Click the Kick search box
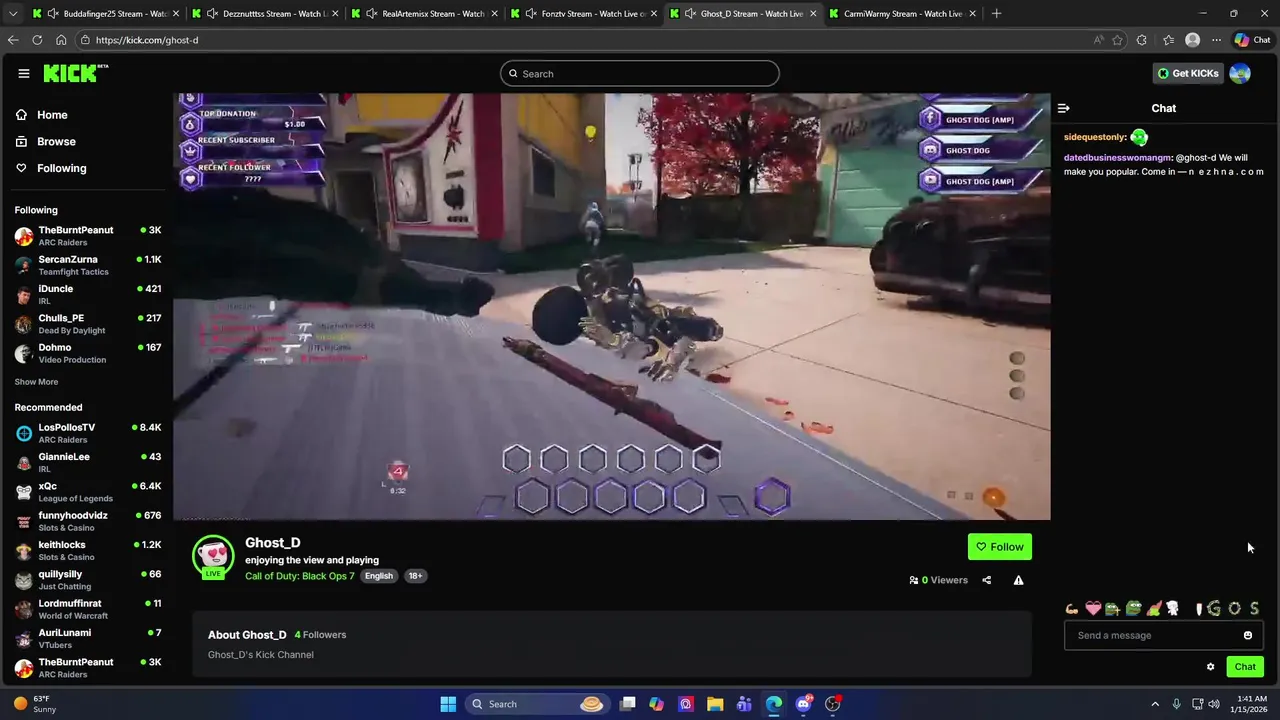The width and height of the screenshot is (1280, 720). (640, 73)
